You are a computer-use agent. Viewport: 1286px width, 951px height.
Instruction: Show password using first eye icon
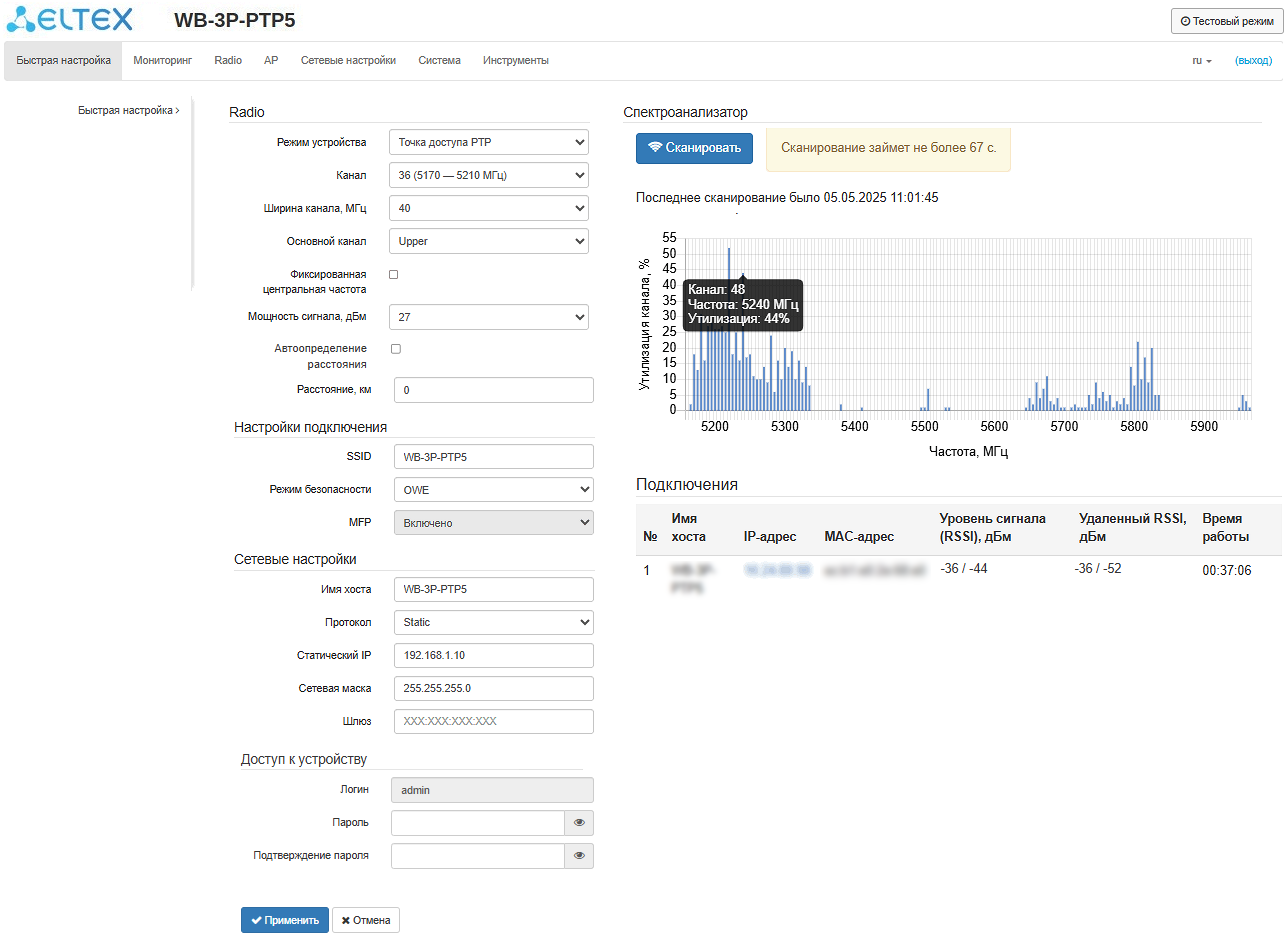[579, 823]
